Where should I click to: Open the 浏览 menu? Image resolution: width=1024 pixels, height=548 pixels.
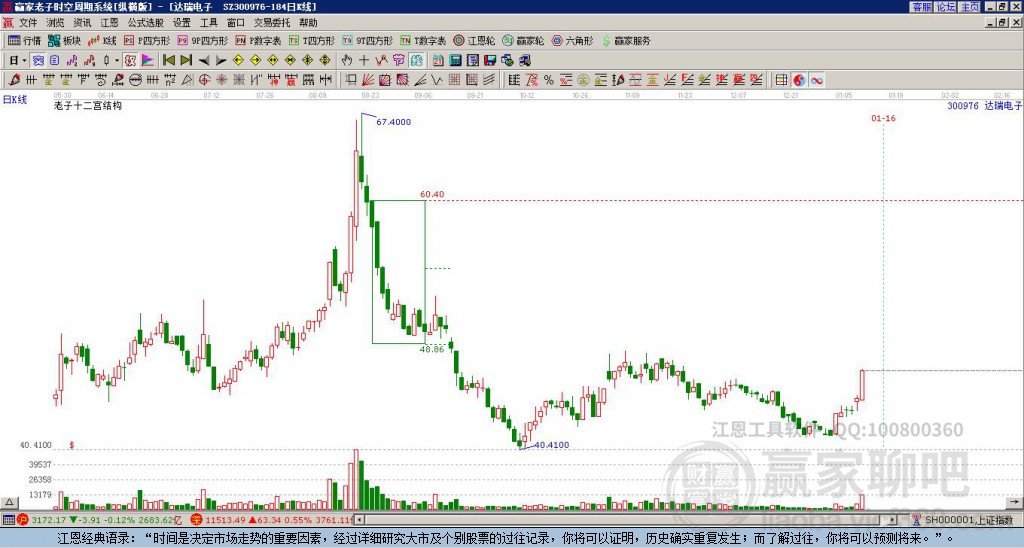coord(55,23)
